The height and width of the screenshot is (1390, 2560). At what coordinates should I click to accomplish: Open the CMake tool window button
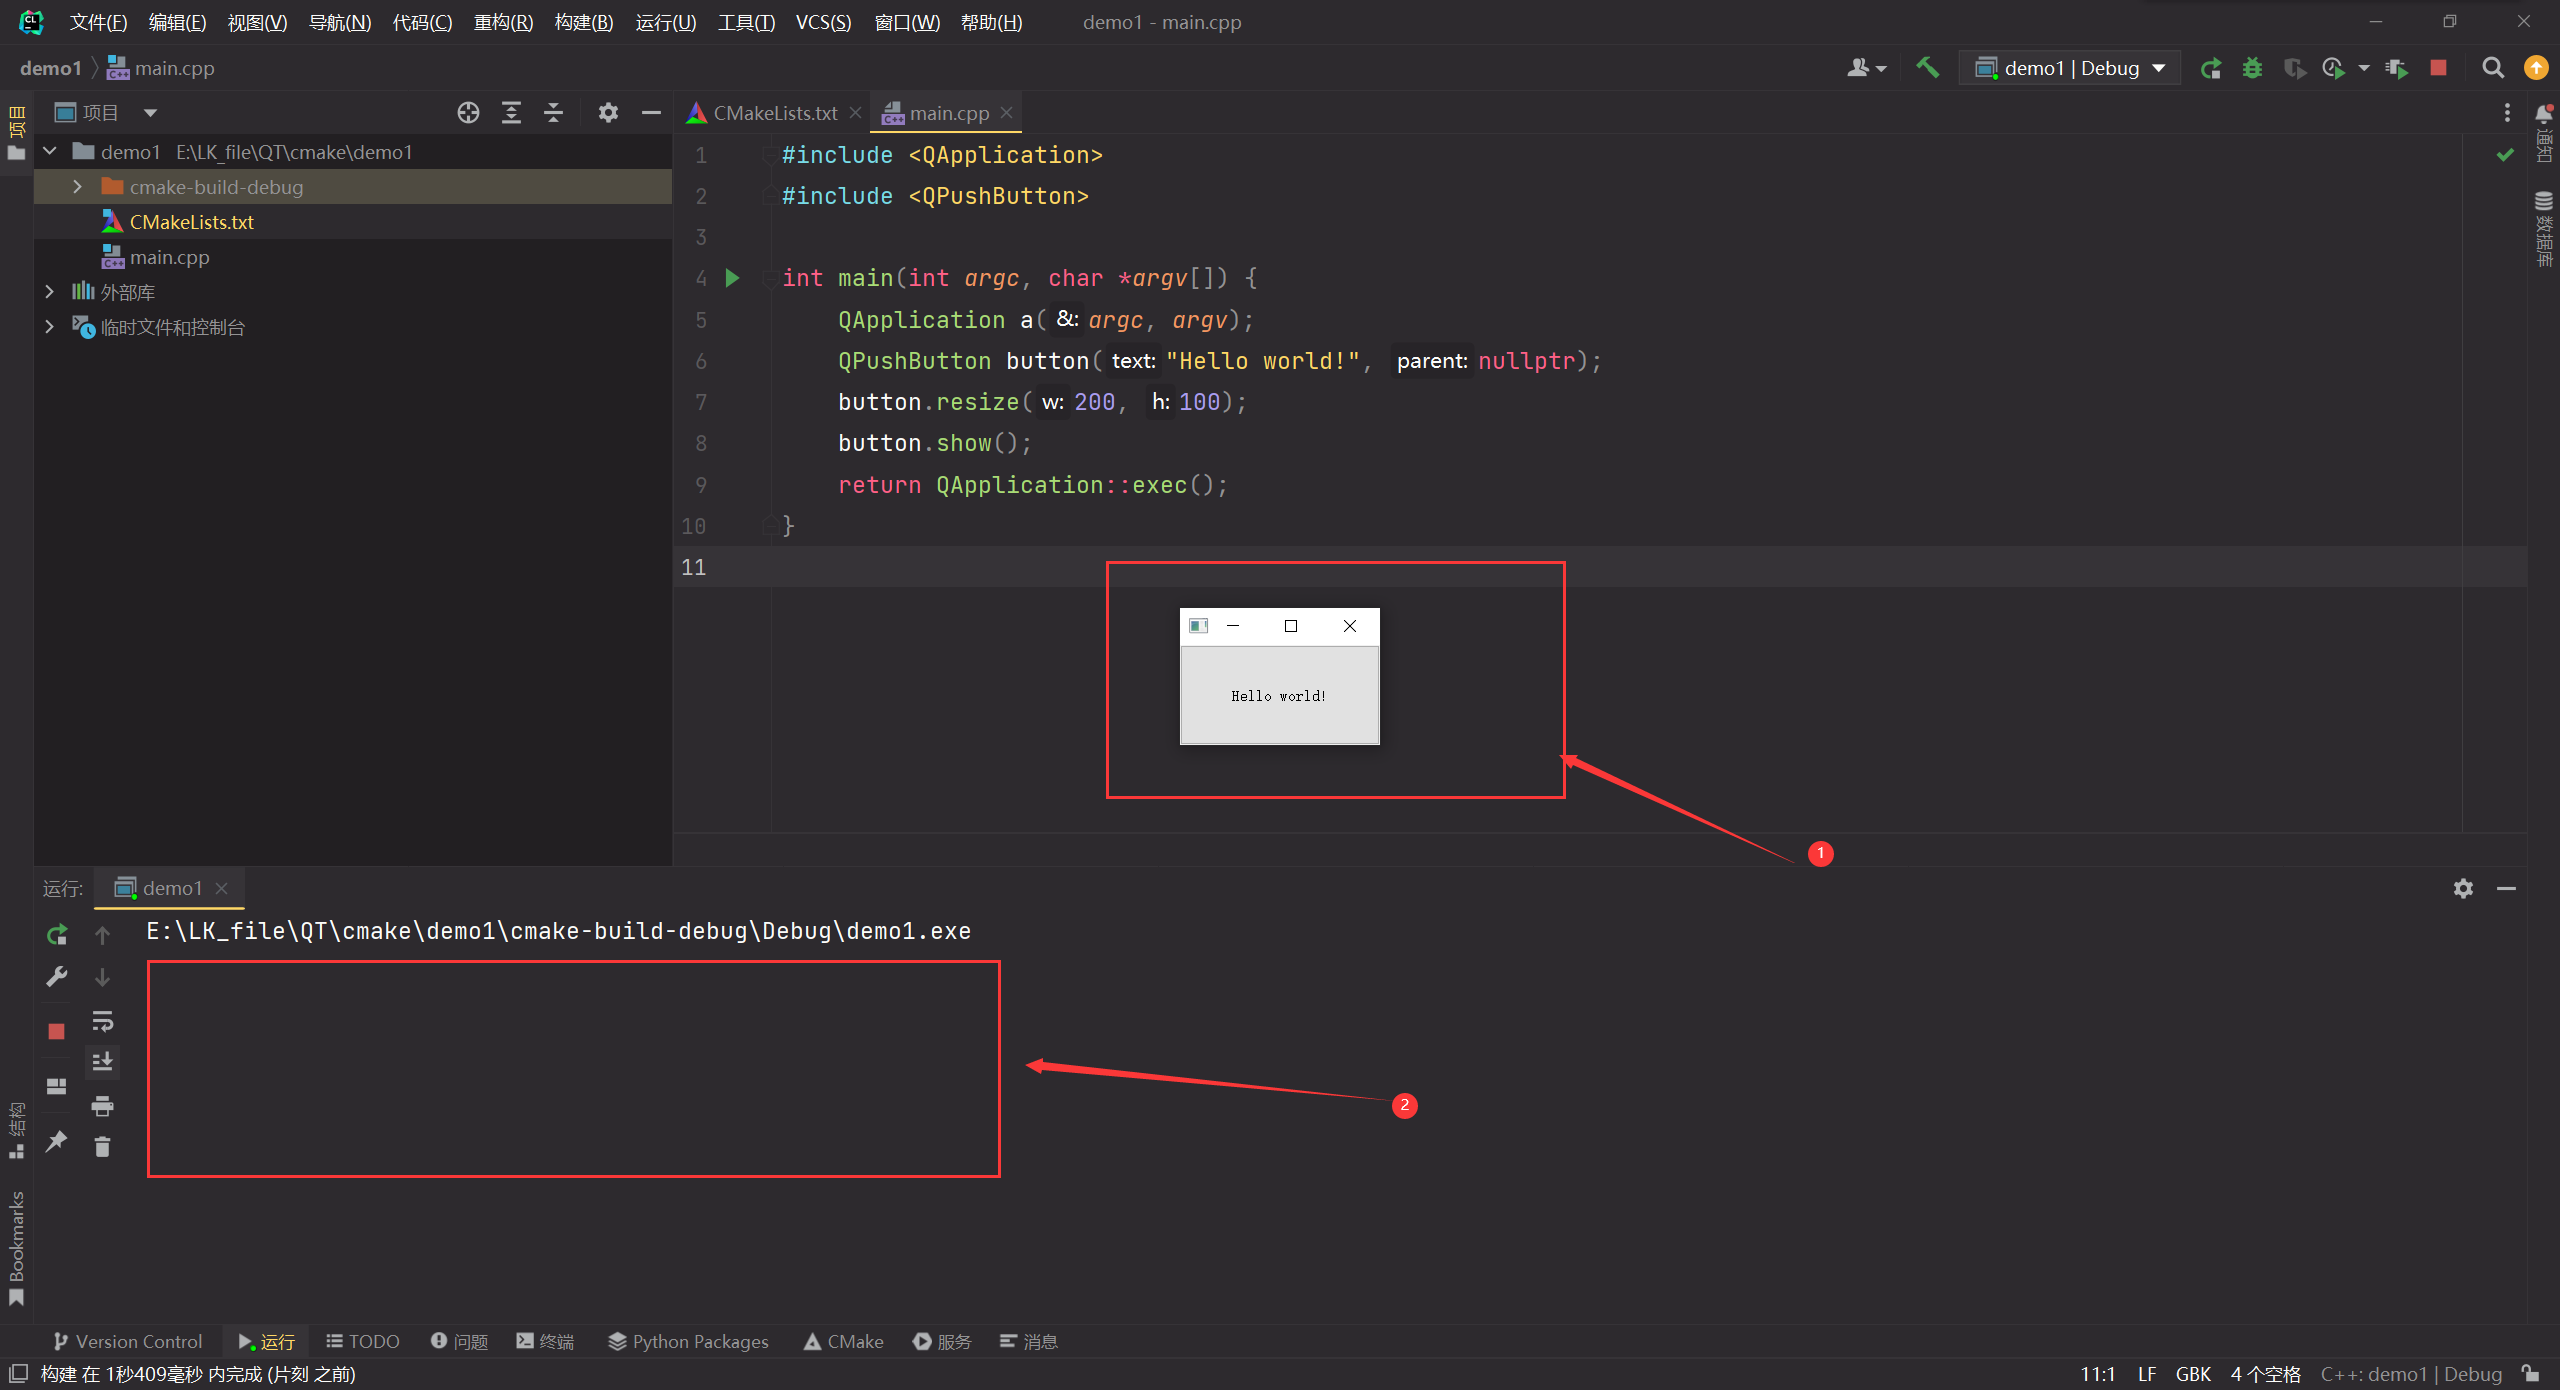coord(844,1341)
